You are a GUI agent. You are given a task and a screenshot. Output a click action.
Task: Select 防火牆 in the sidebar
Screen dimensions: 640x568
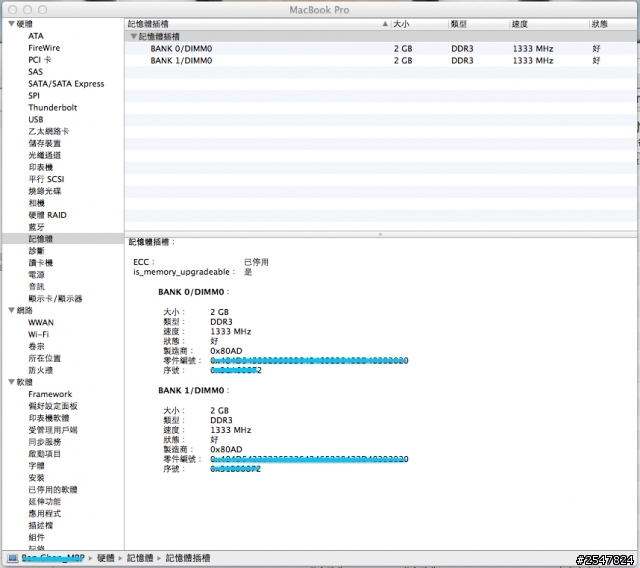click(40, 370)
